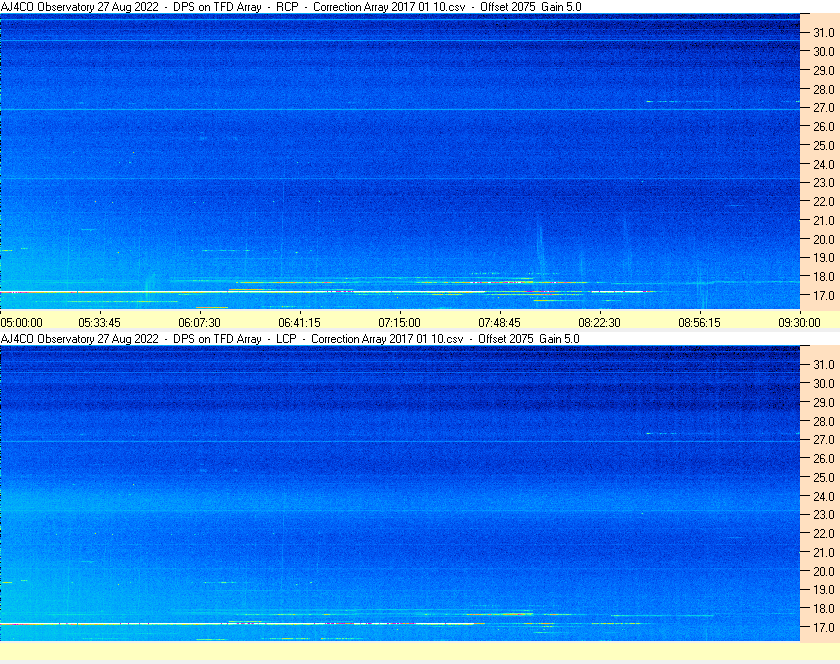Viewport: 840px width, 664px height.
Task: Click the 31.0 frequency label on LCP plot
Action: tap(824, 364)
